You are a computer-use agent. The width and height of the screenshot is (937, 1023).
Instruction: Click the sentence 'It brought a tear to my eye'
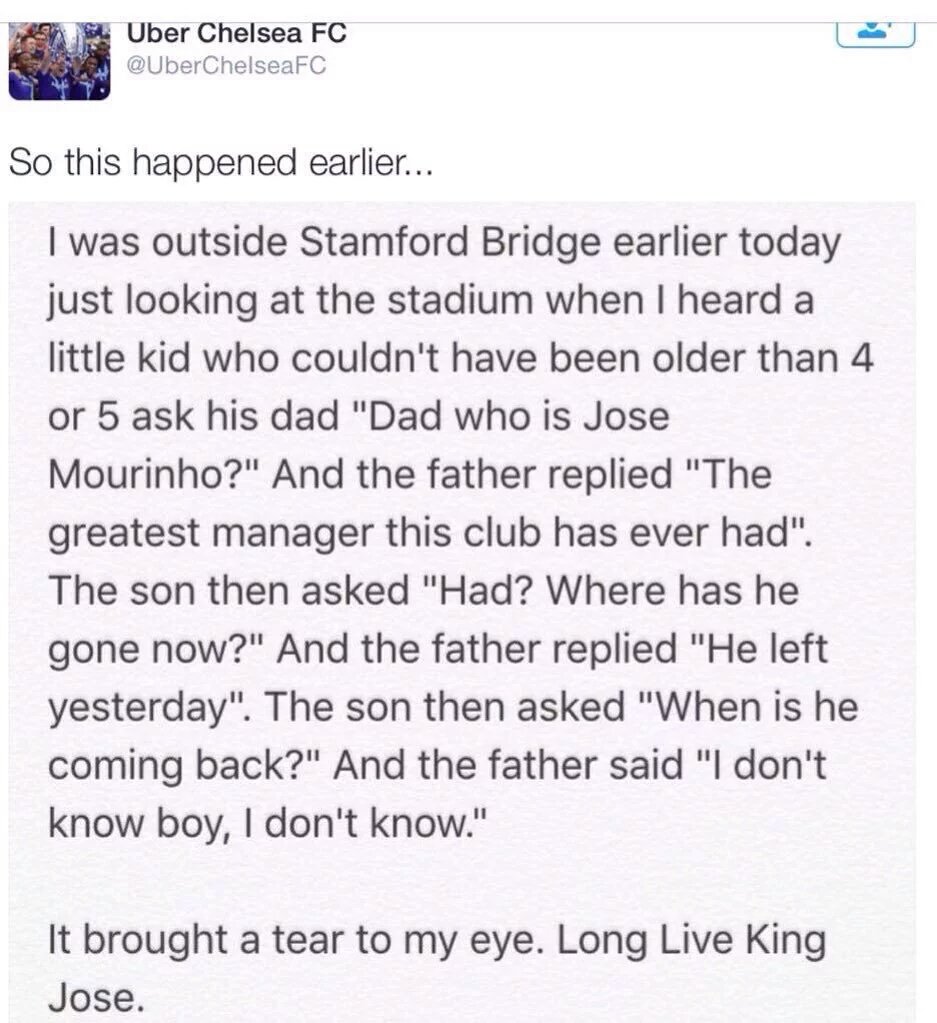[x=294, y=941]
